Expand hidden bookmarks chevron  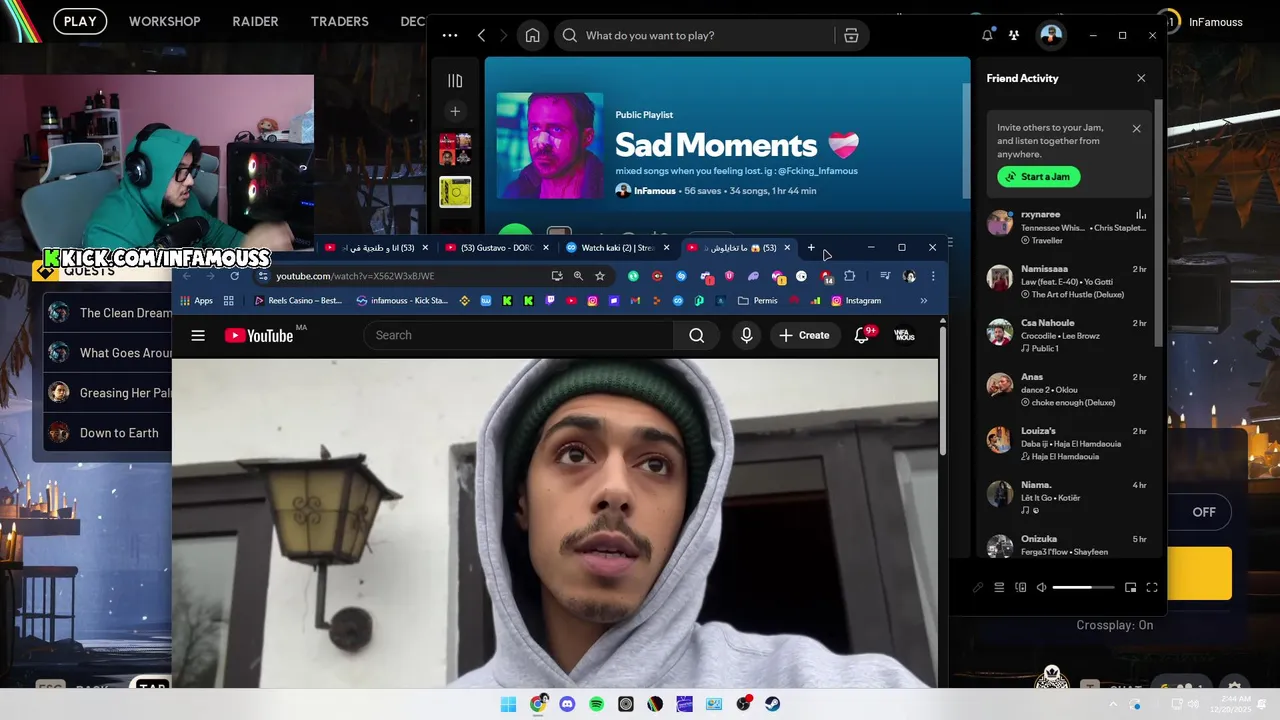point(923,301)
